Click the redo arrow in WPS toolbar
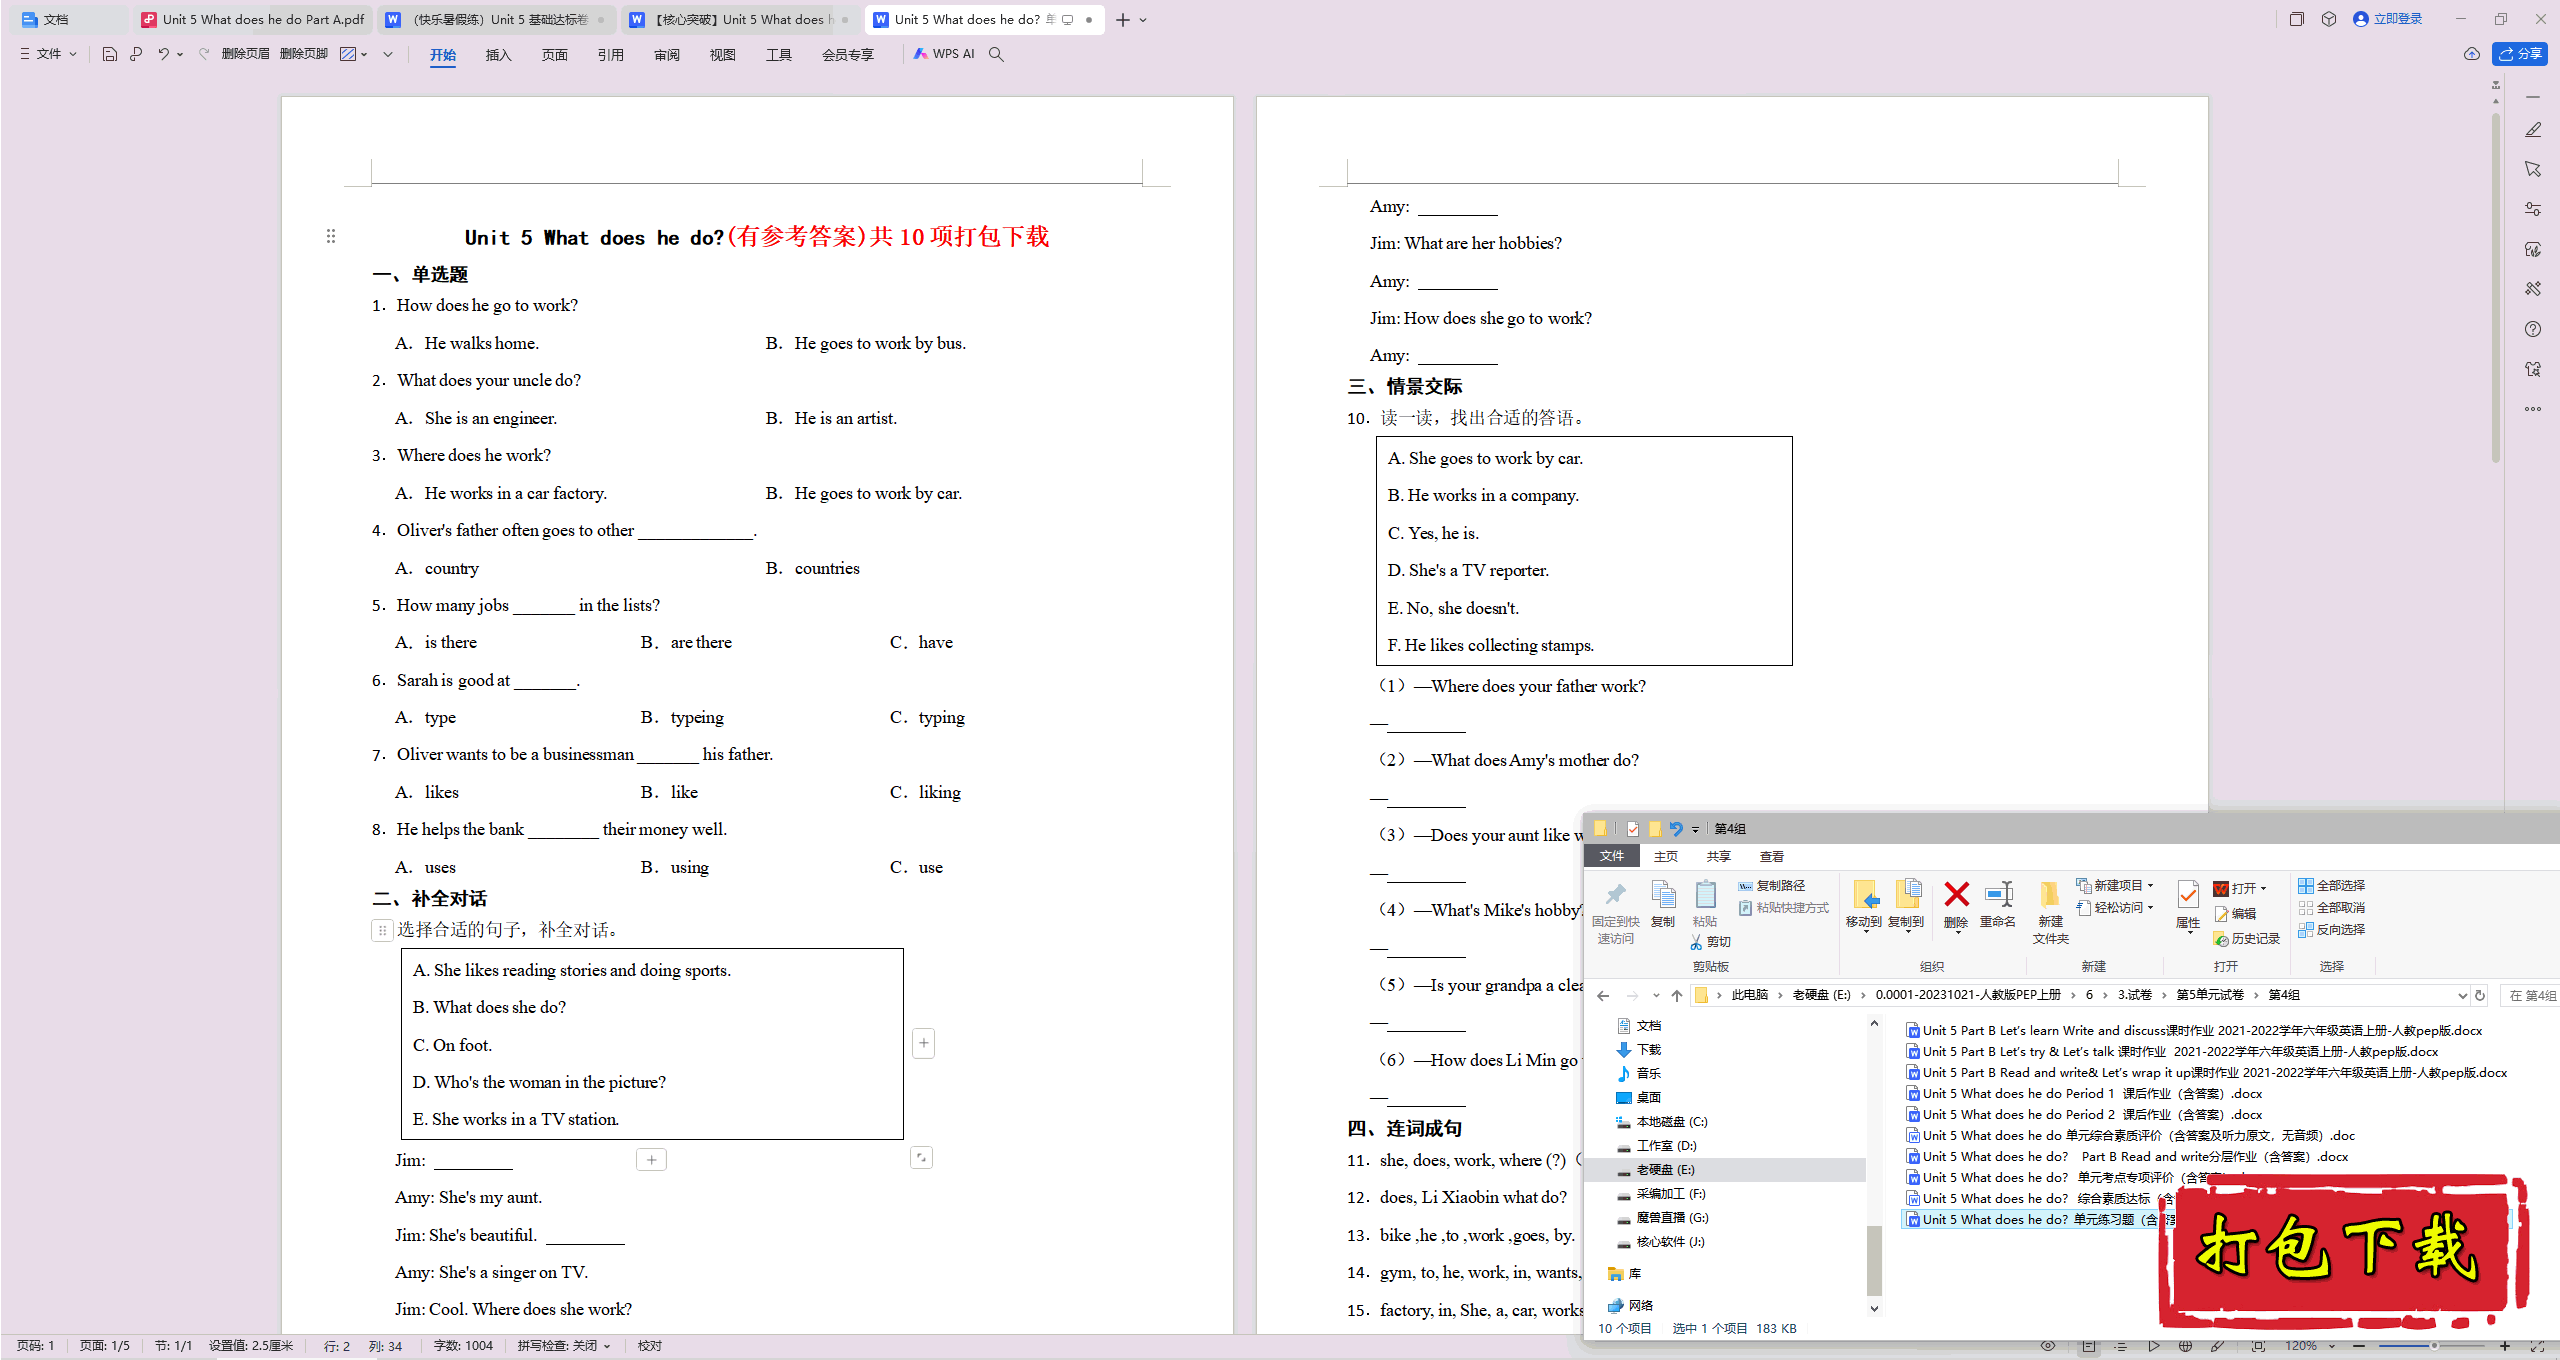 [x=204, y=54]
